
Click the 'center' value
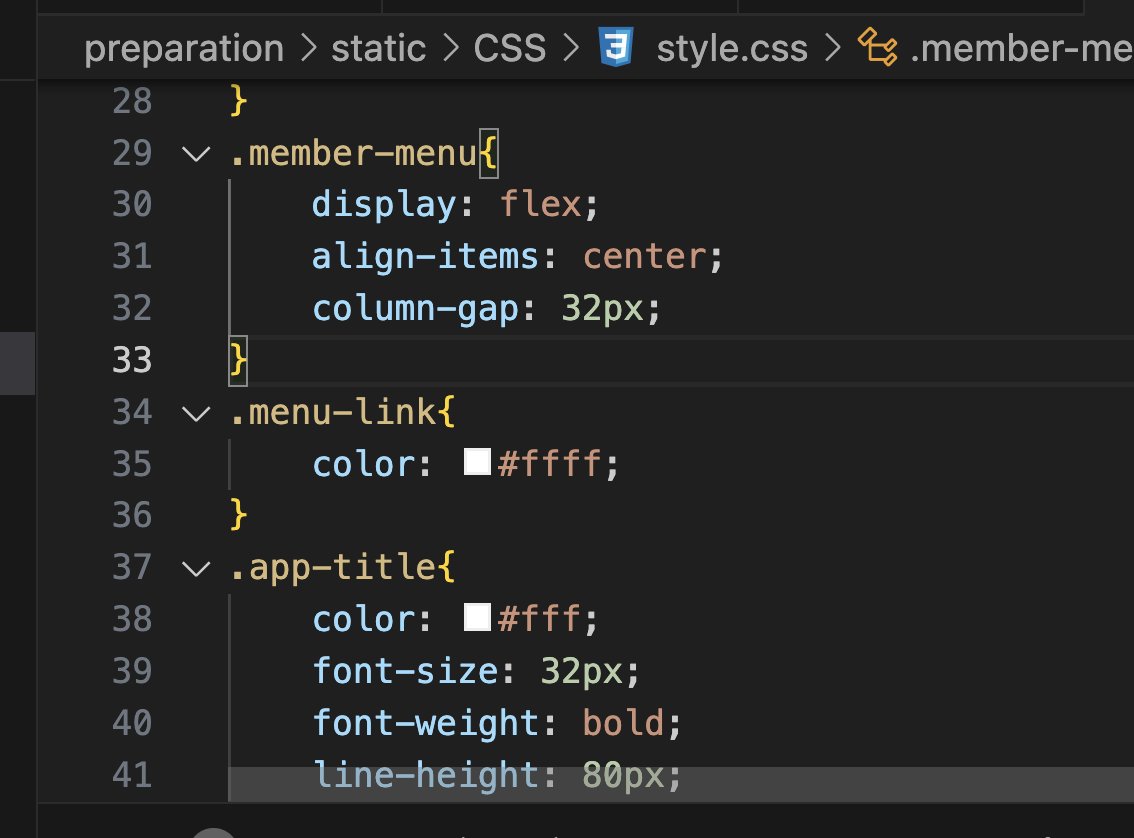[645, 257]
